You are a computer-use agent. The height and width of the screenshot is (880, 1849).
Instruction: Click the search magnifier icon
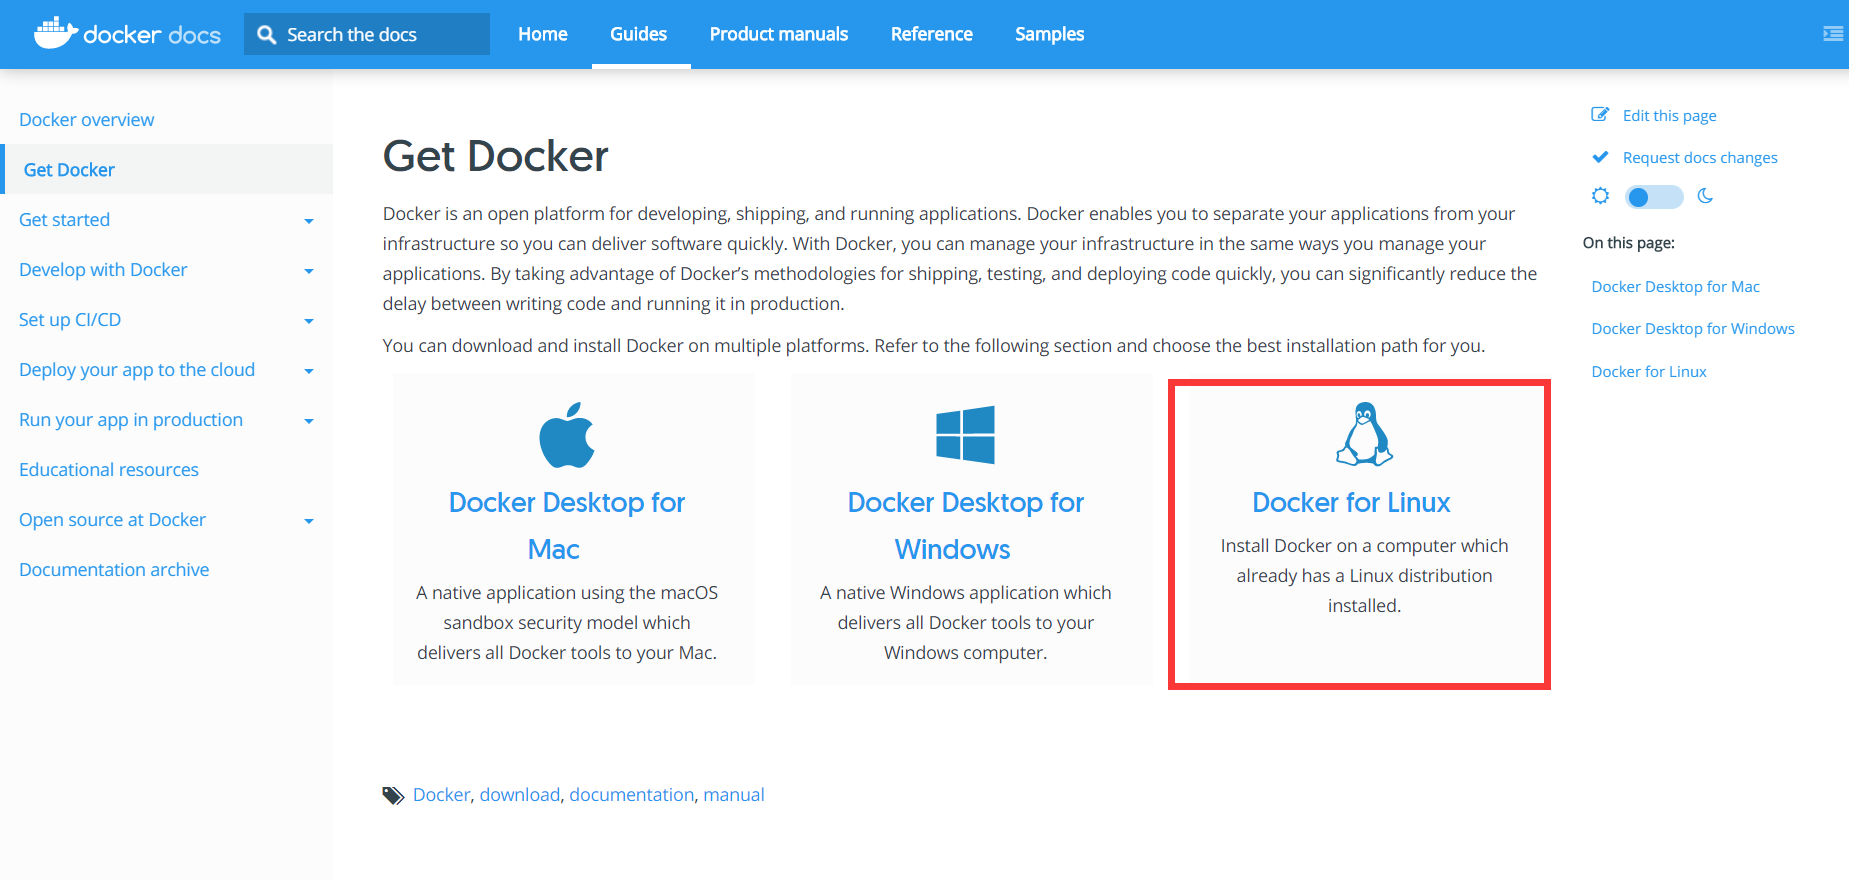(x=266, y=35)
